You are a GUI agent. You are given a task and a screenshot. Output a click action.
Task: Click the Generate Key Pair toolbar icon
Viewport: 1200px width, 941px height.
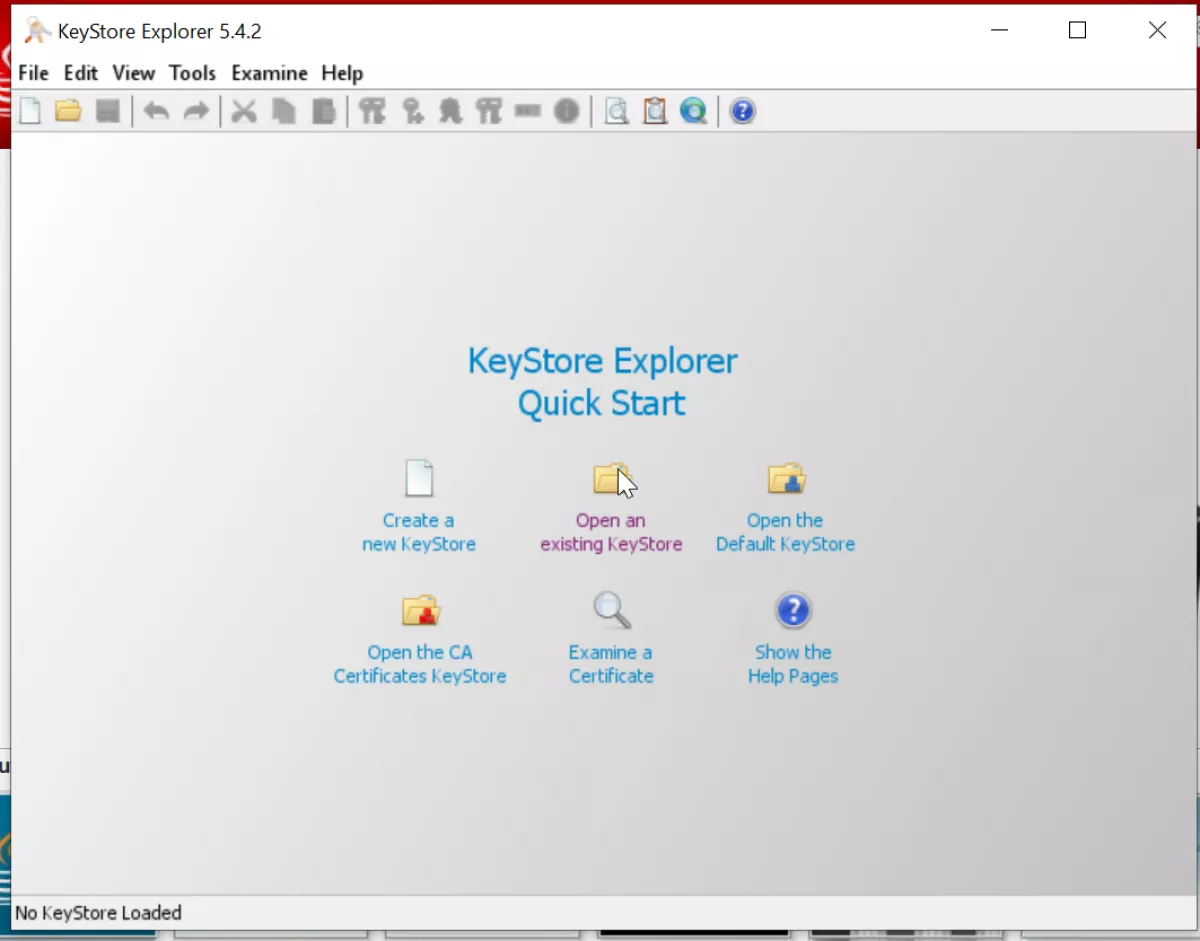(x=372, y=111)
